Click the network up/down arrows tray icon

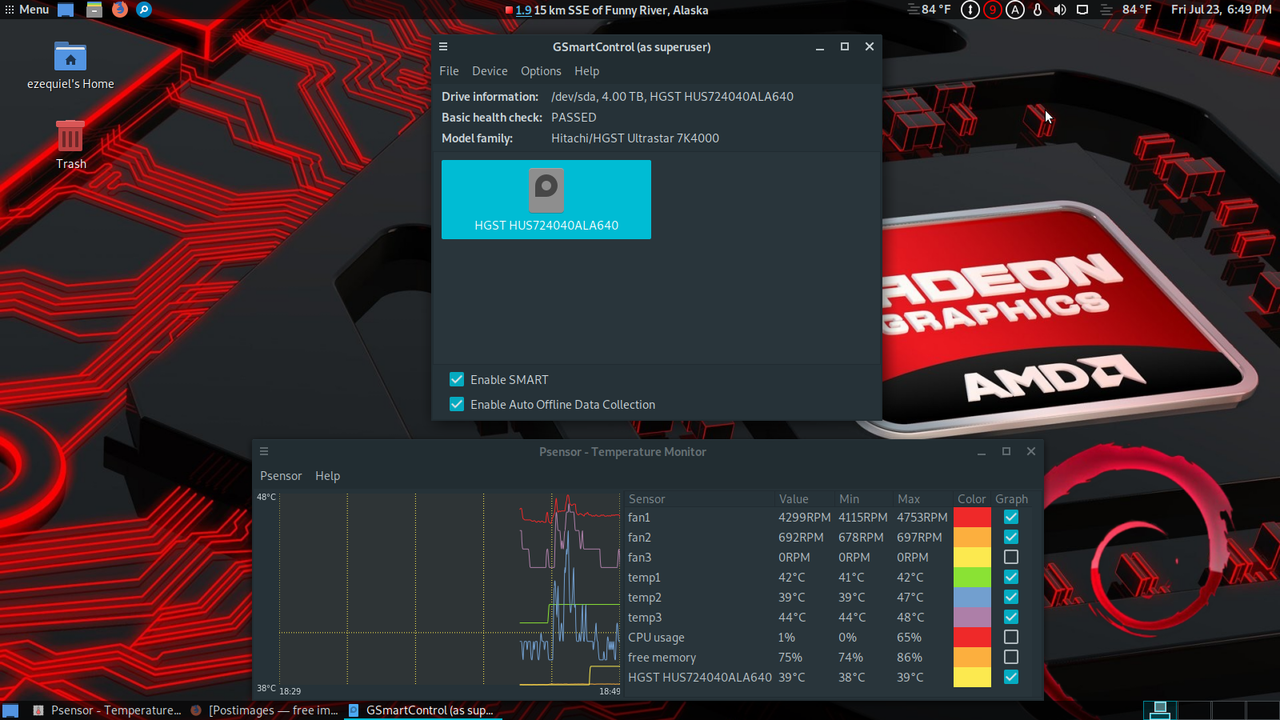[x=970, y=10]
